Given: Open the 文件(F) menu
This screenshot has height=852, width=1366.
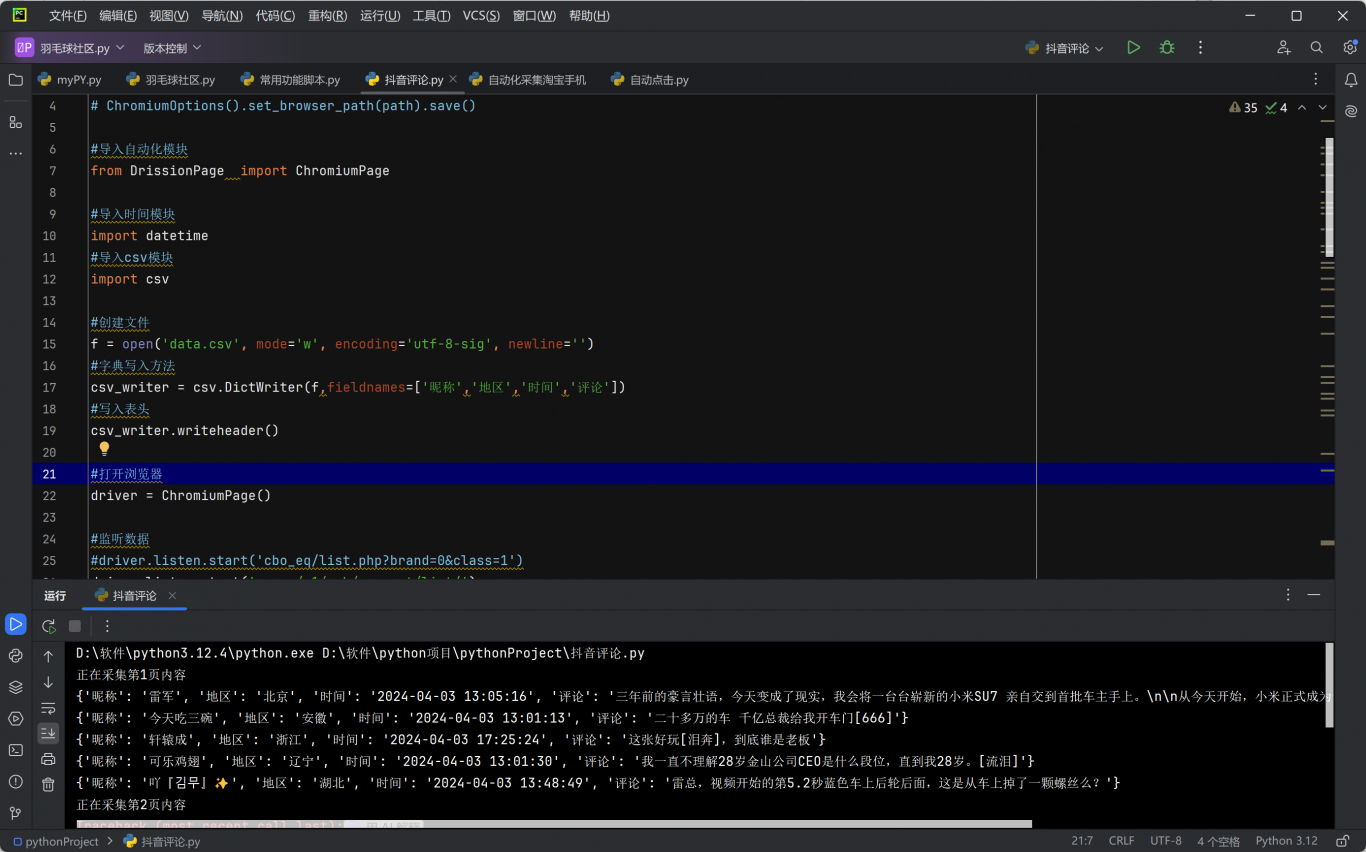Looking at the screenshot, I should (x=68, y=16).
